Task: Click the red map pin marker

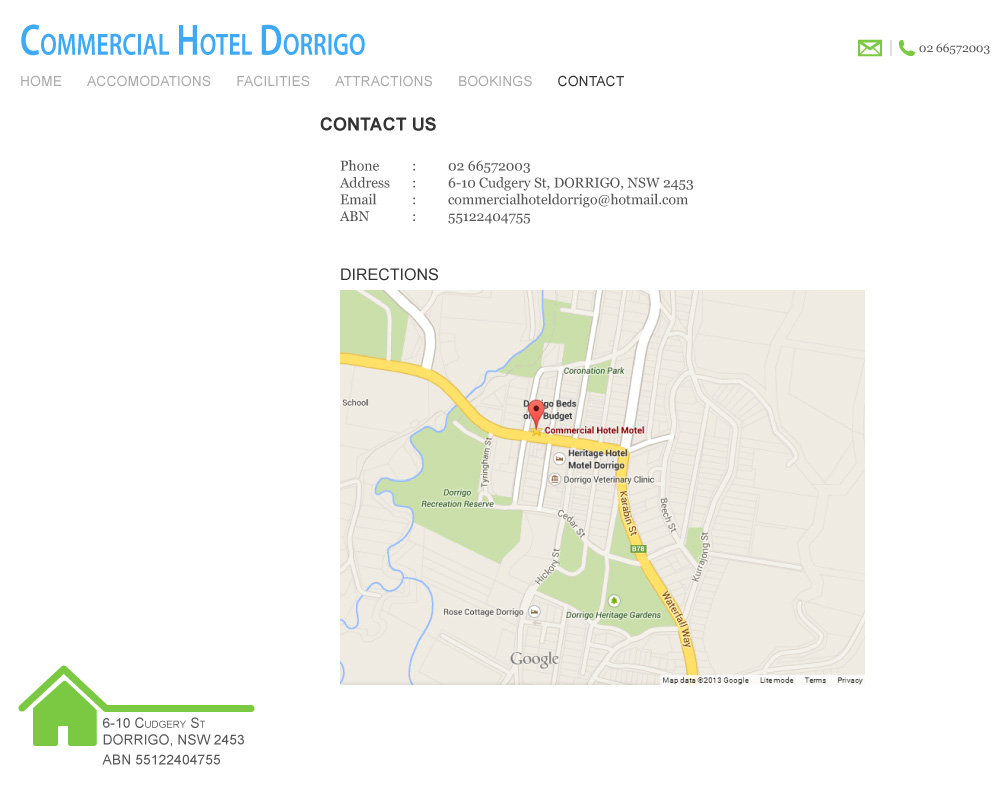Action: [536, 414]
